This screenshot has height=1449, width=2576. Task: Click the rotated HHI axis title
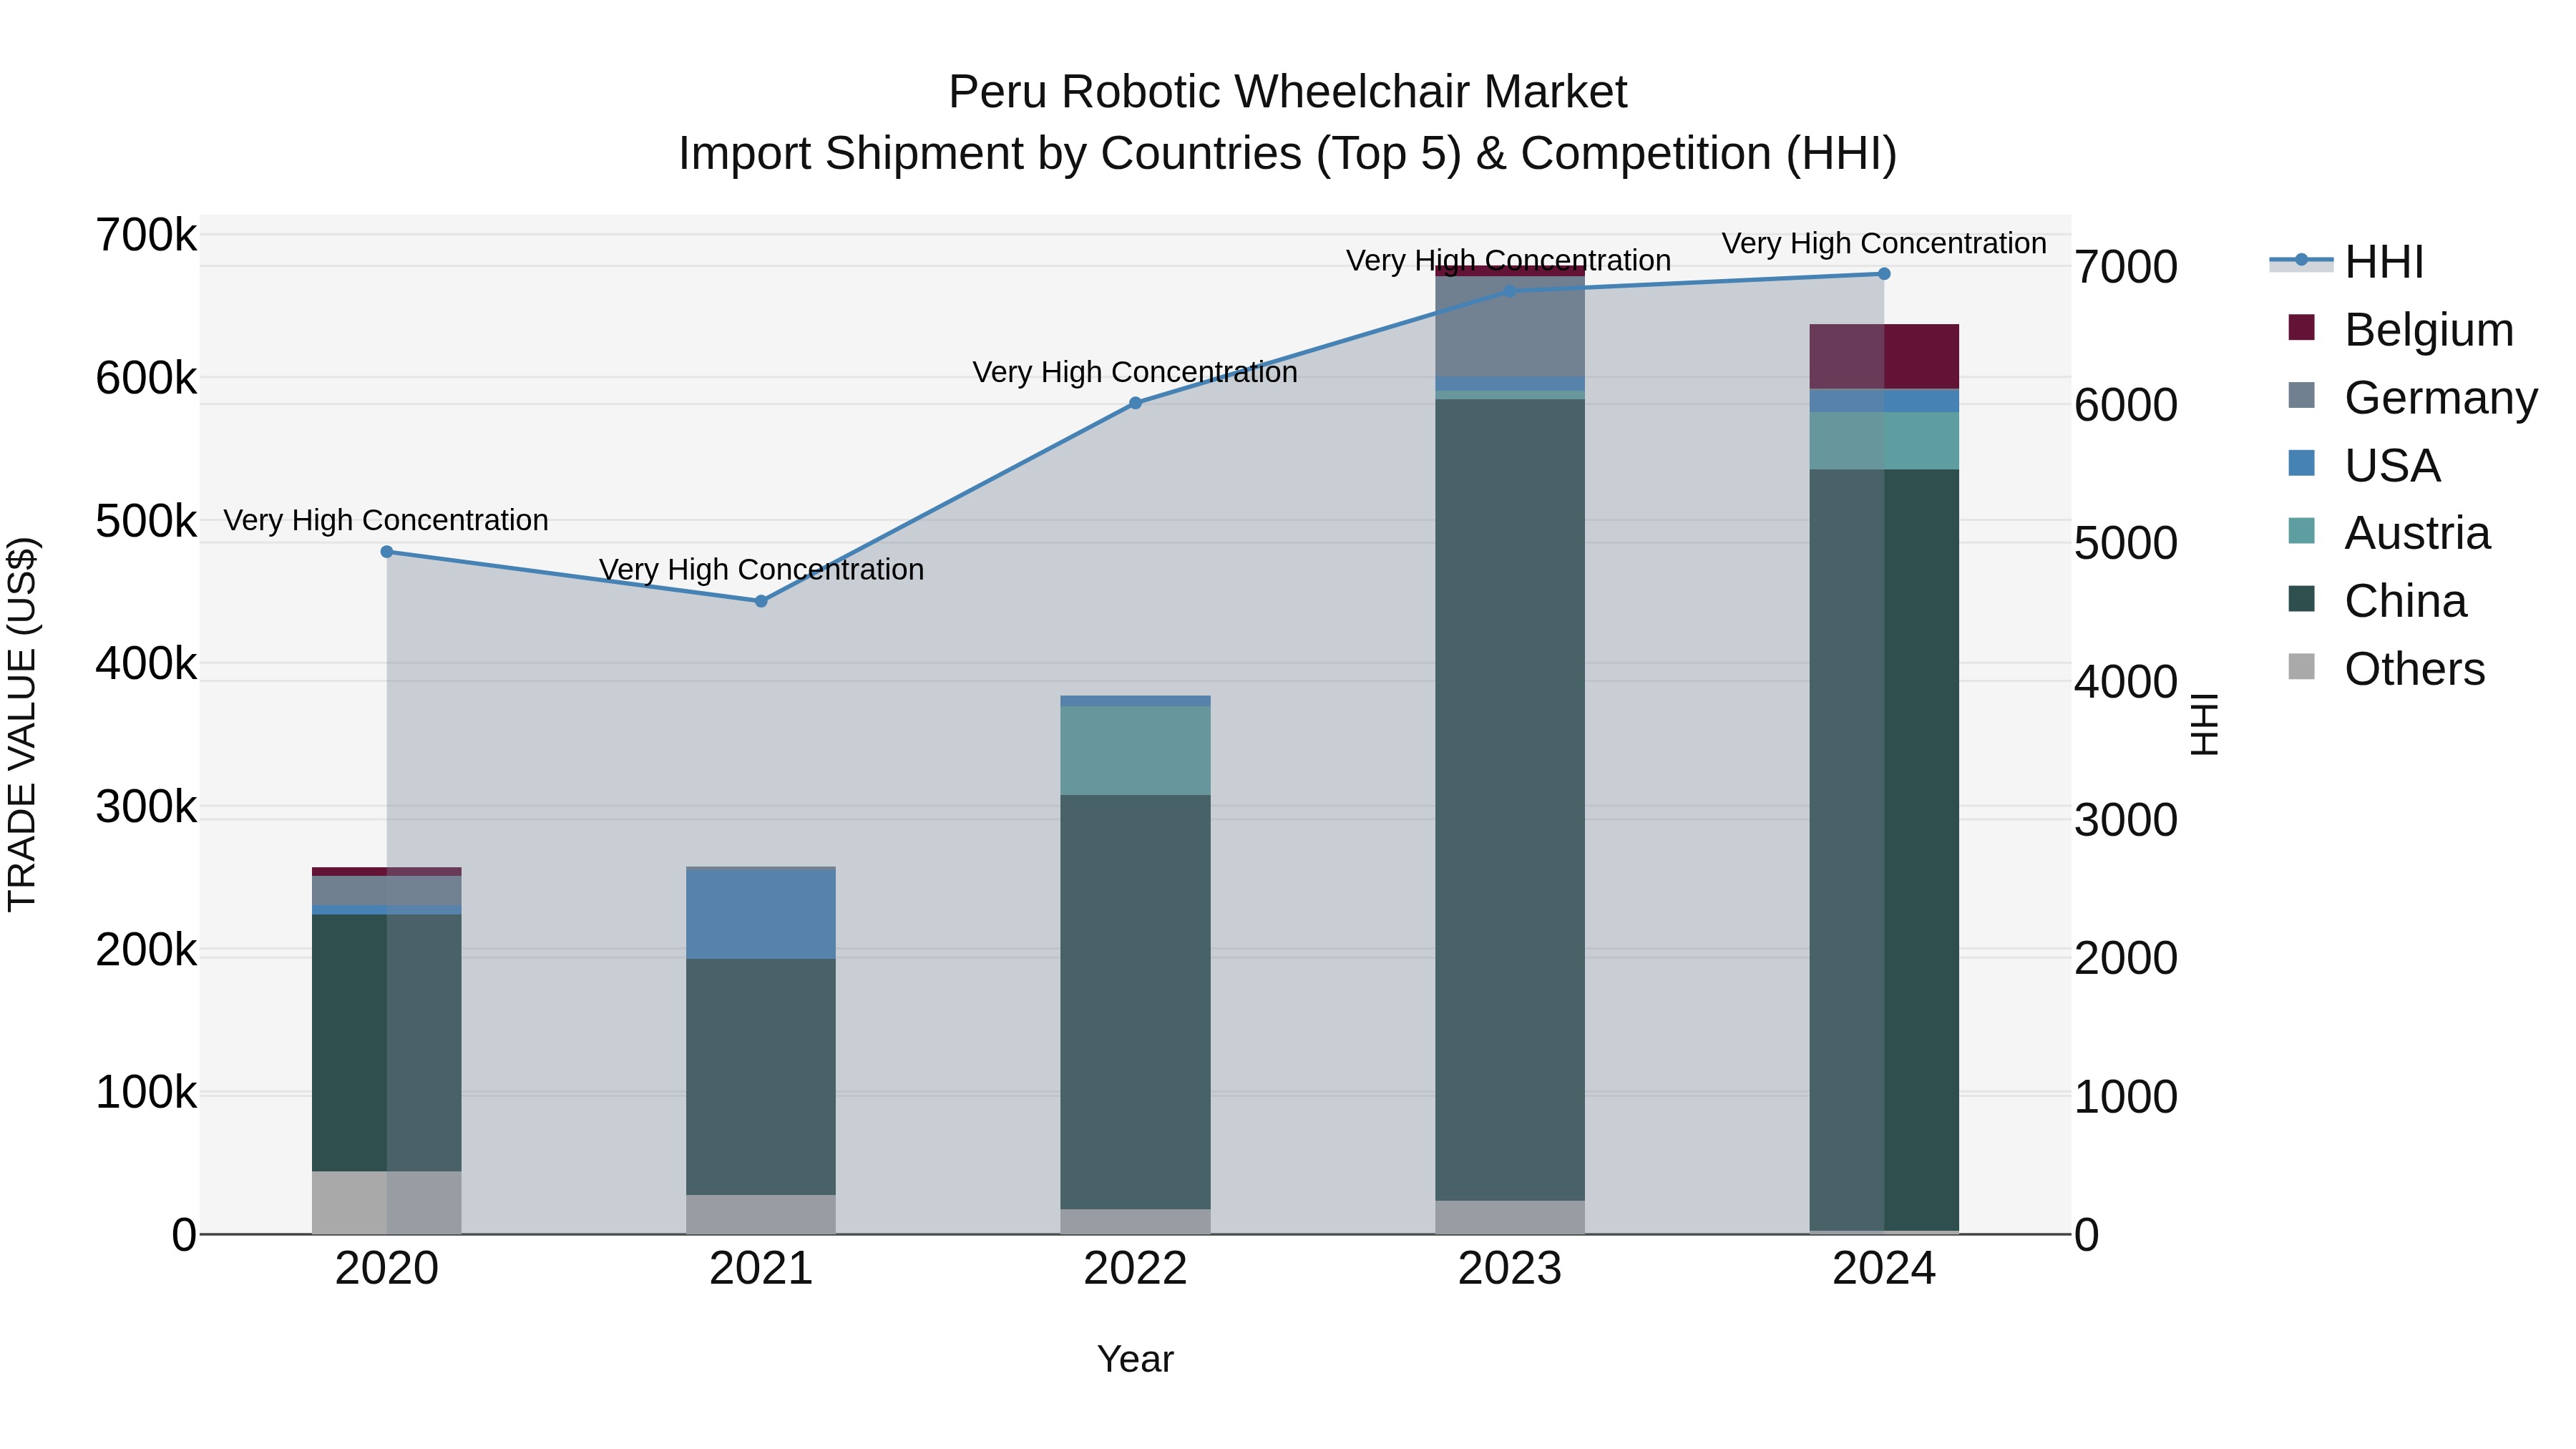pyautogui.click(x=2206, y=725)
